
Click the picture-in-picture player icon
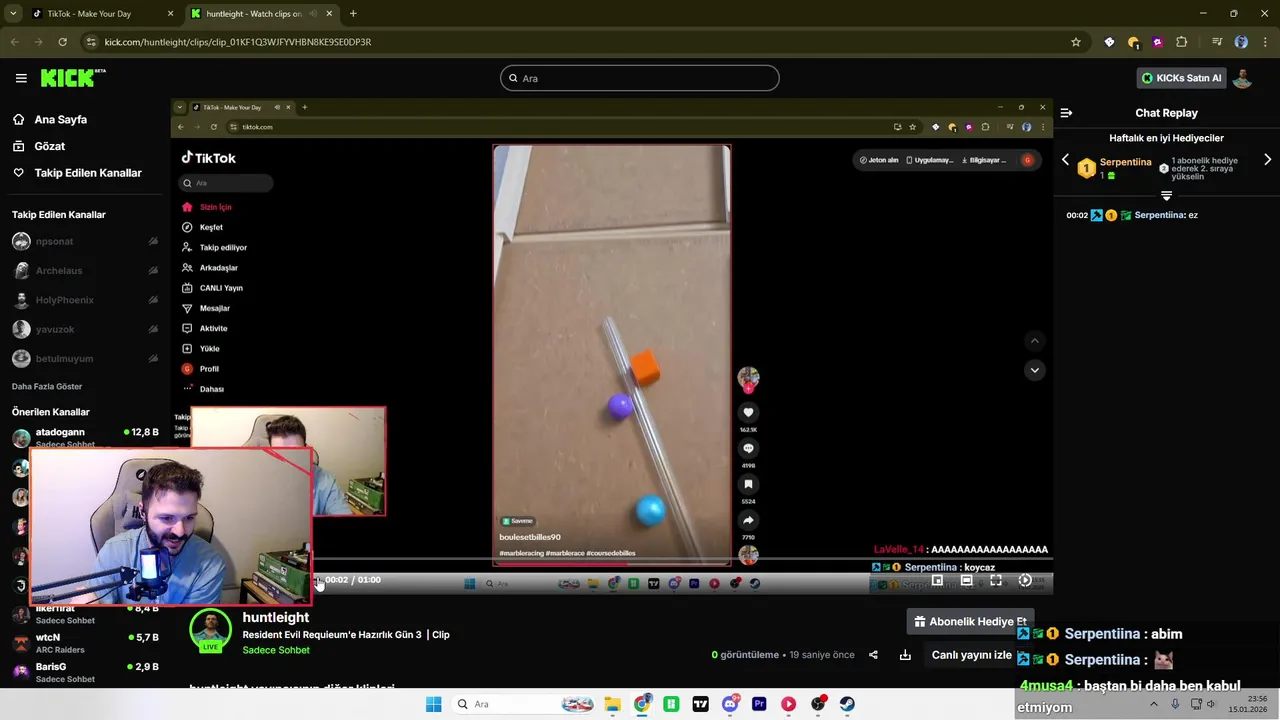coord(937,580)
